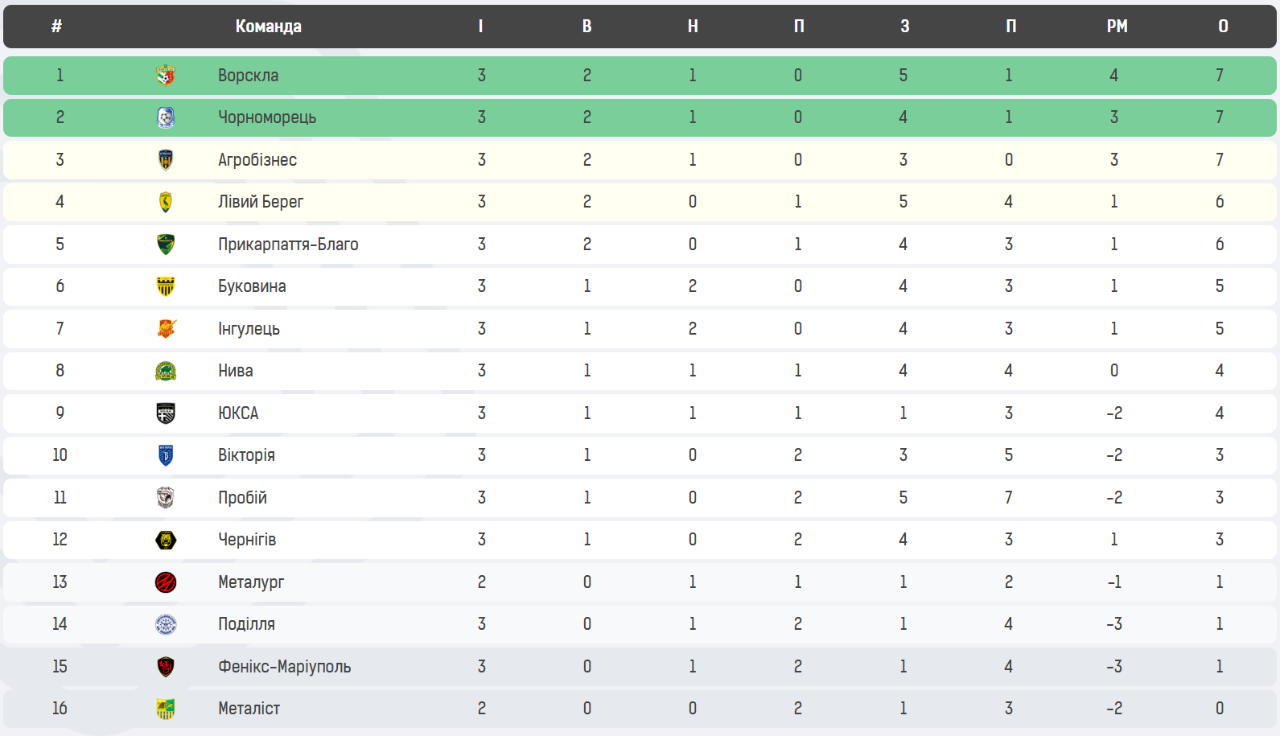The image size is (1280, 736).
Task: Open the Фенікс-Маріуполь team link
Action: pos(284,667)
